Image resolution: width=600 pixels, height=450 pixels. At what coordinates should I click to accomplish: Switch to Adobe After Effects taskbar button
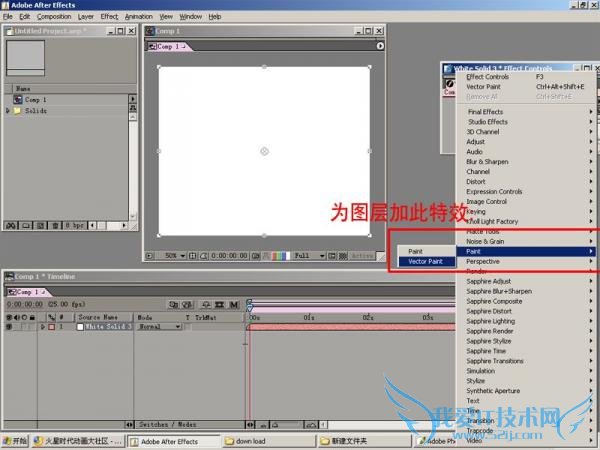tap(173, 441)
